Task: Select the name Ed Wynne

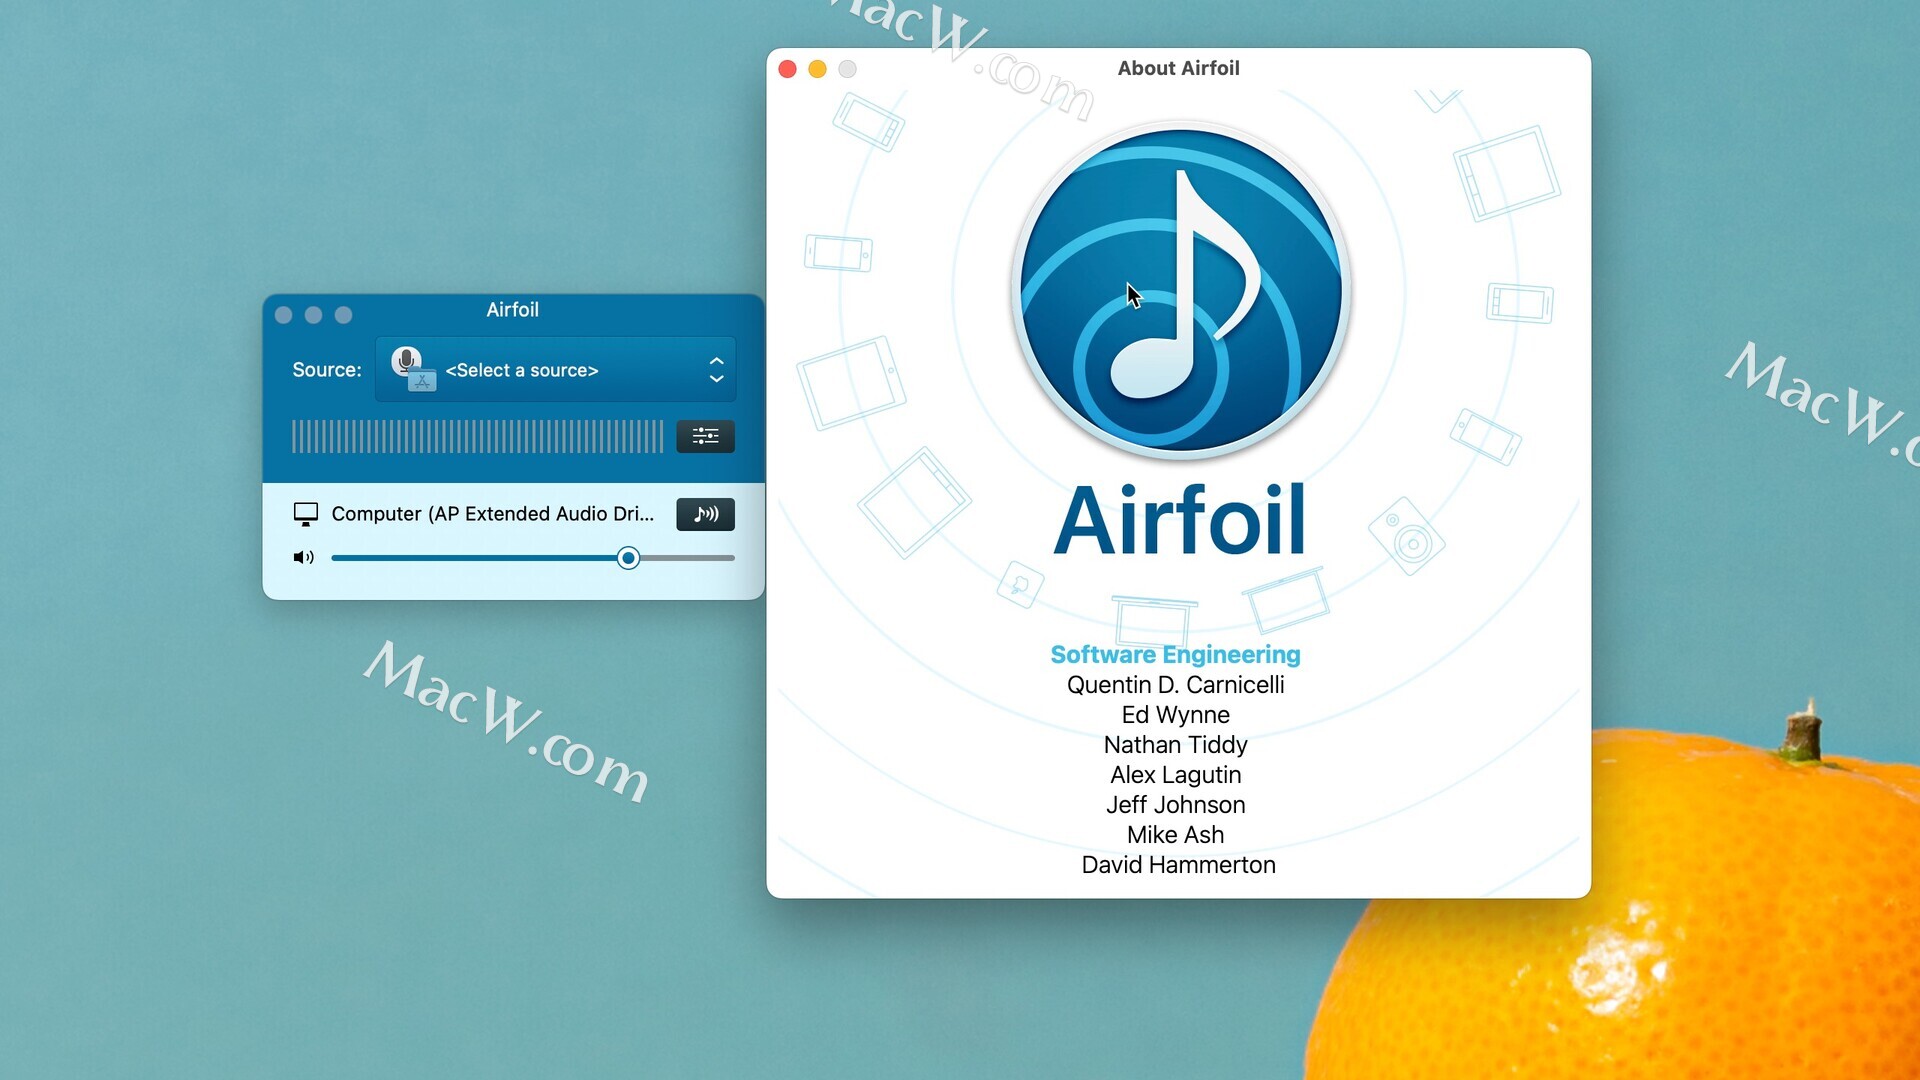Action: tap(1175, 715)
